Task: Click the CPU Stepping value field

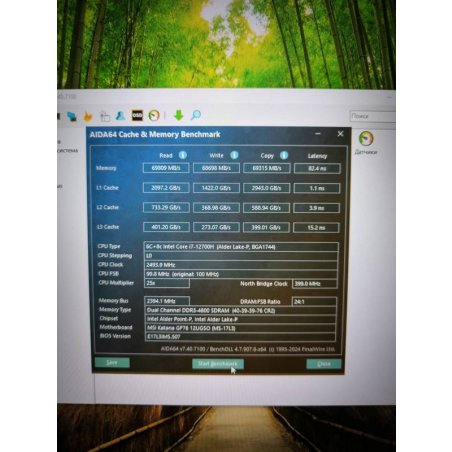Action: pos(241,256)
